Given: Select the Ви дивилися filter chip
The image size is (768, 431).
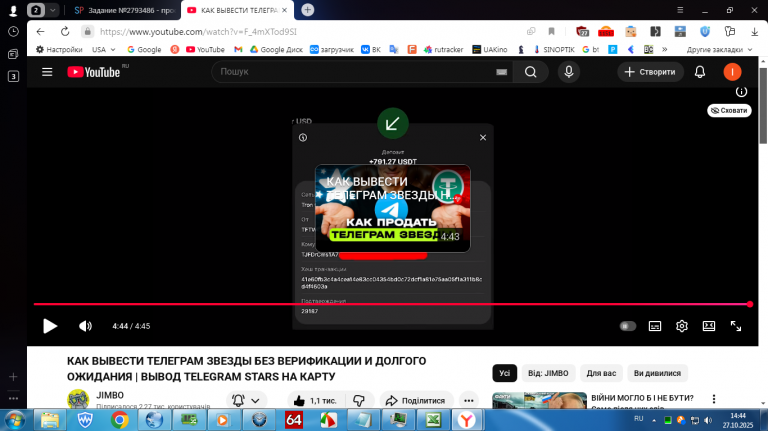Looking at the screenshot, I should [x=657, y=373].
